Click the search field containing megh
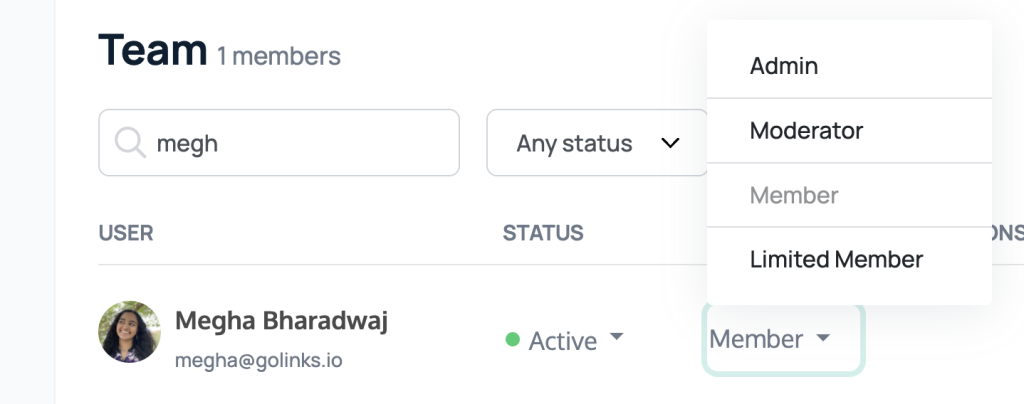1024x404 pixels. (x=279, y=143)
